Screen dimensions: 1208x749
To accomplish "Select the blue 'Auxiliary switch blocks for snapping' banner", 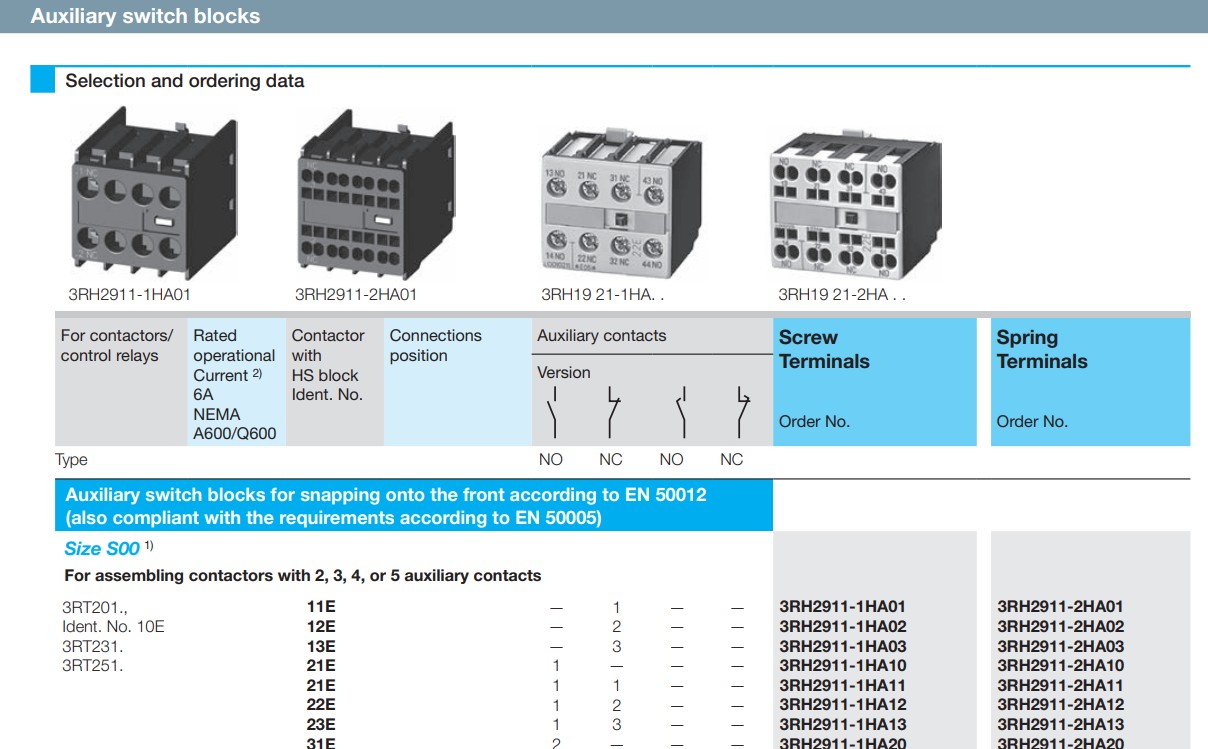I will (x=414, y=506).
